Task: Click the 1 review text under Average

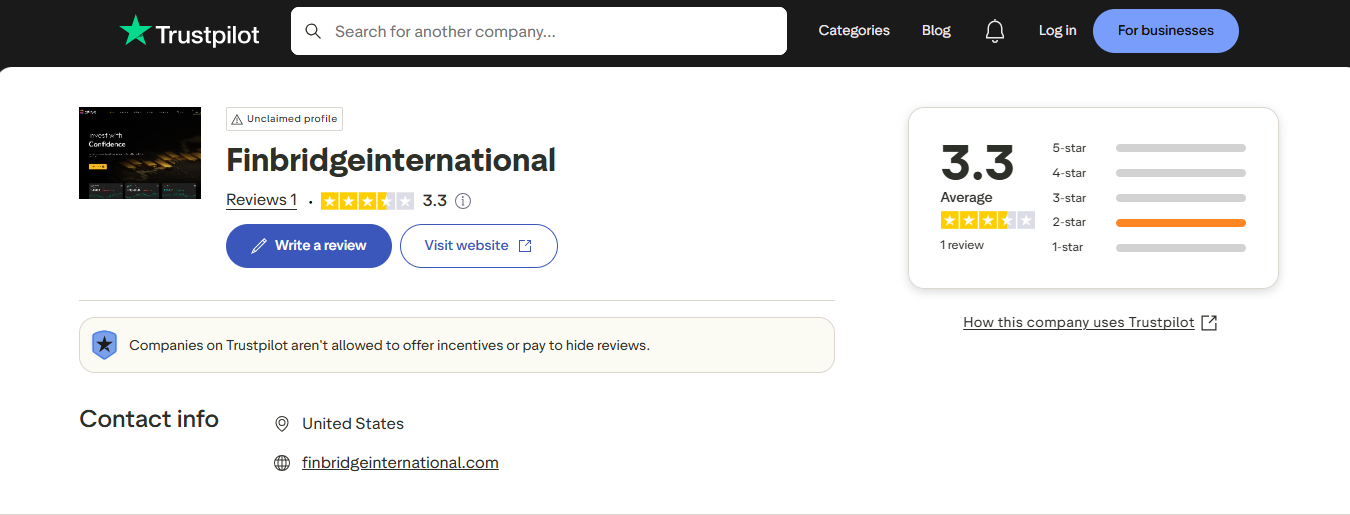Action: pos(962,245)
